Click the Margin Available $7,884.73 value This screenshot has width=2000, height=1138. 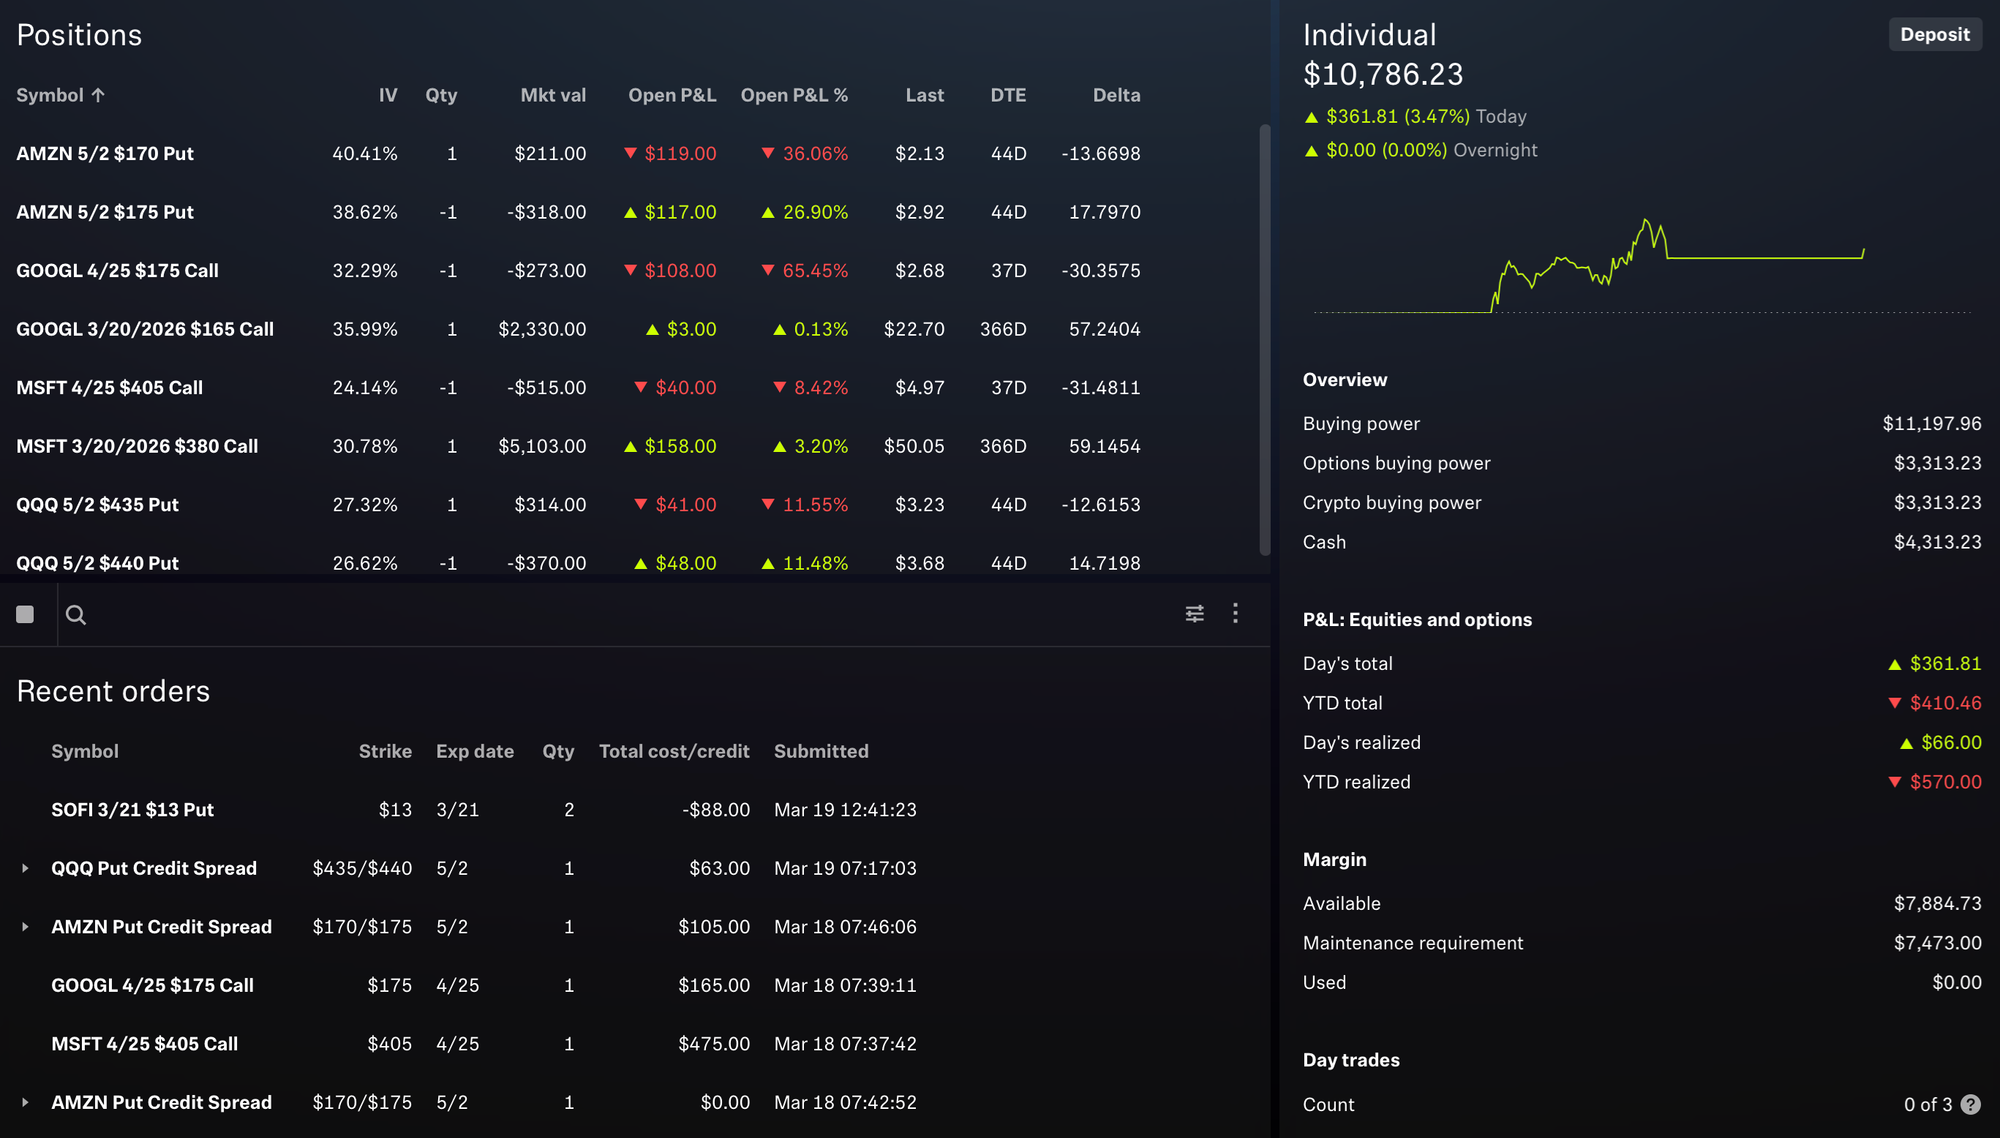click(x=1937, y=903)
